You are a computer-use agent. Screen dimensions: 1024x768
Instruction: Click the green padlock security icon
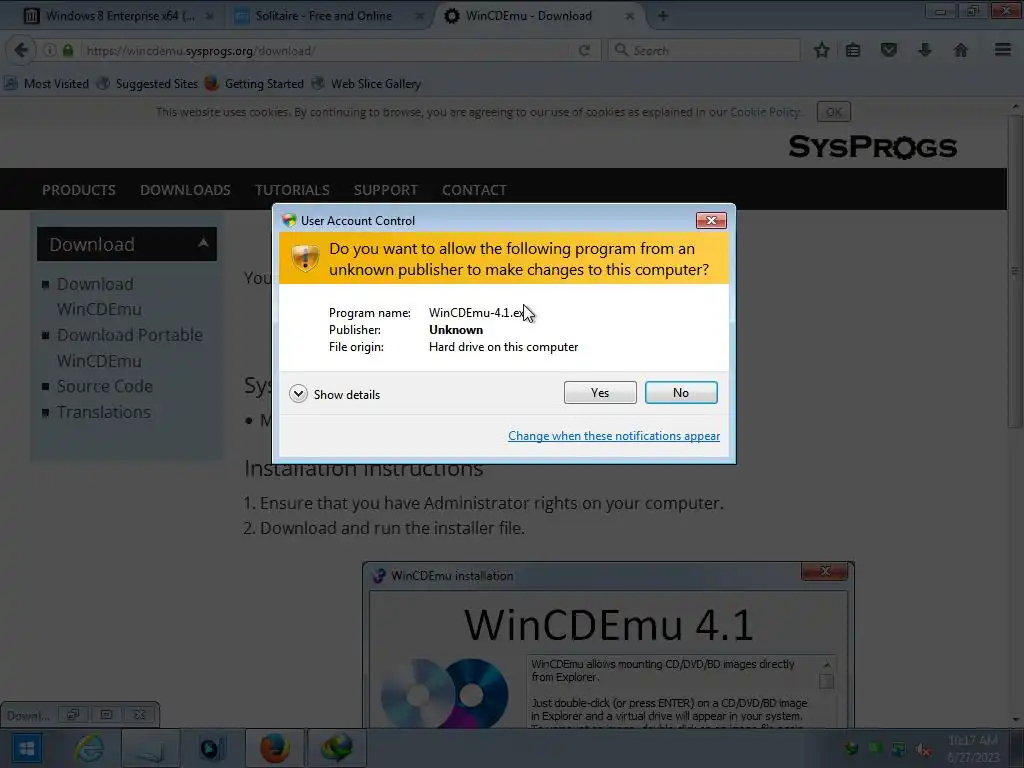68,50
